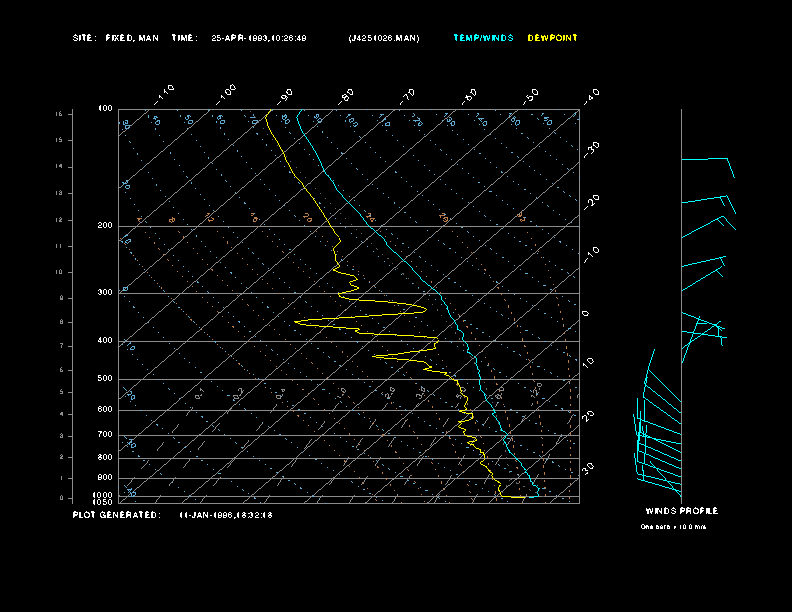Click the 100 pressure label at top left

tap(105, 108)
